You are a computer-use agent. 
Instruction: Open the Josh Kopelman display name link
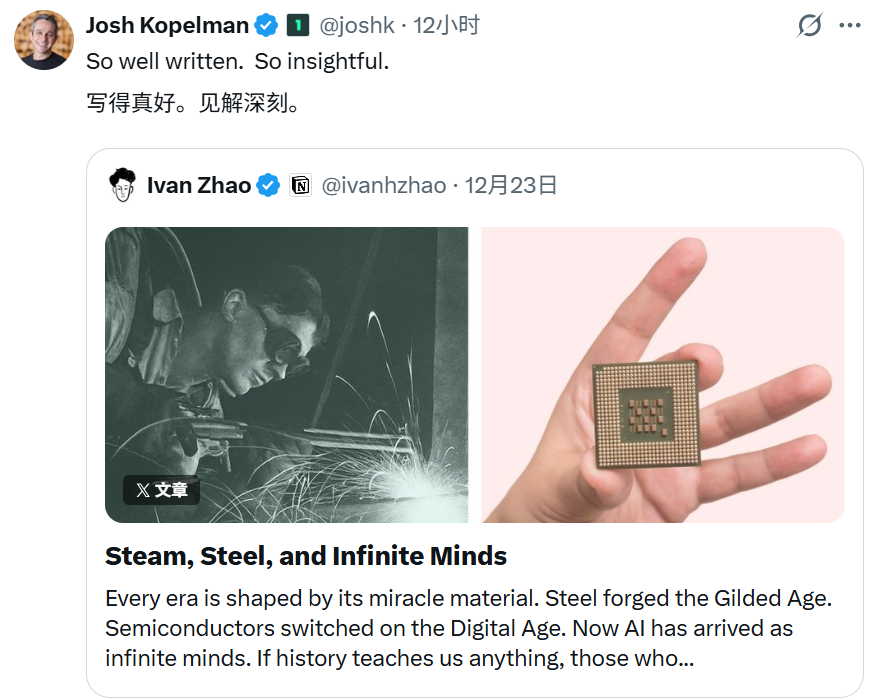tap(166, 25)
